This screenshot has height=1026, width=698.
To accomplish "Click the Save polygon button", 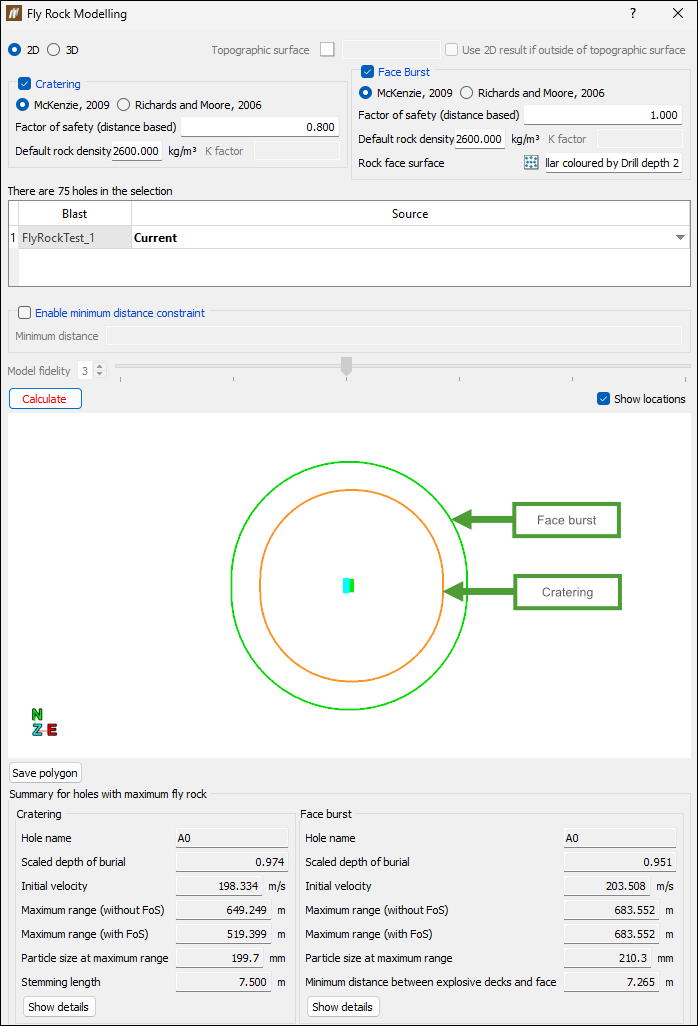I will coord(45,773).
